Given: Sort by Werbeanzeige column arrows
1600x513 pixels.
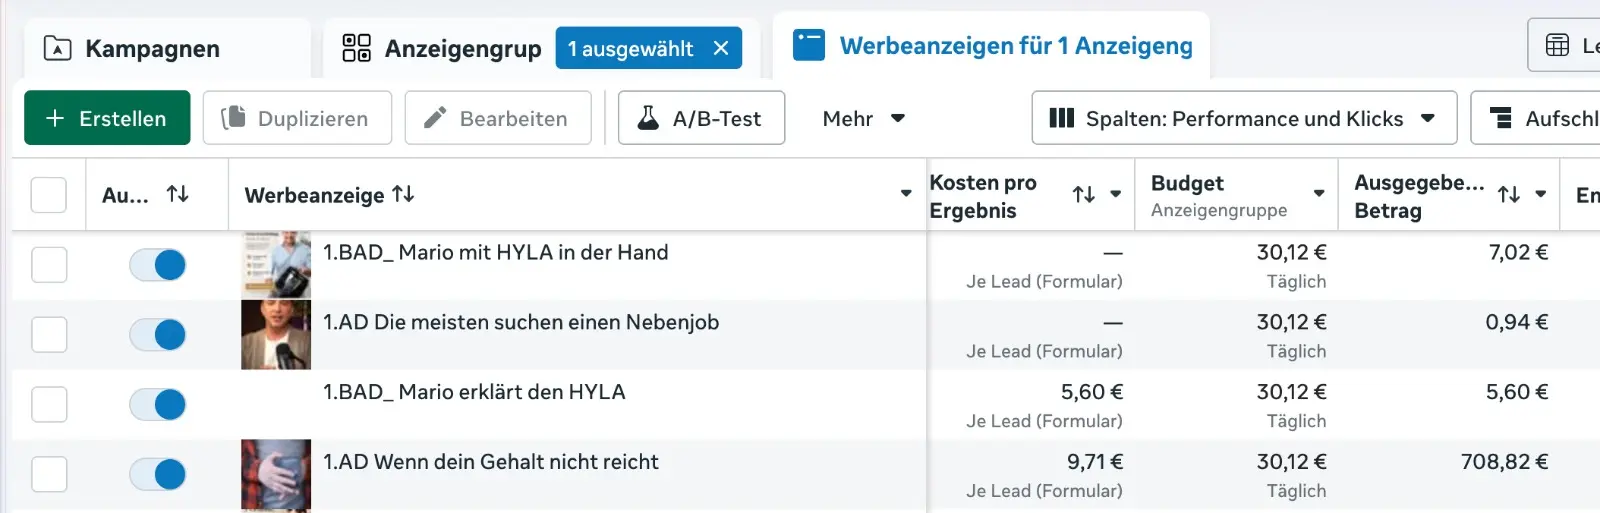Looking at the screenshot, I should pos(403,194).
